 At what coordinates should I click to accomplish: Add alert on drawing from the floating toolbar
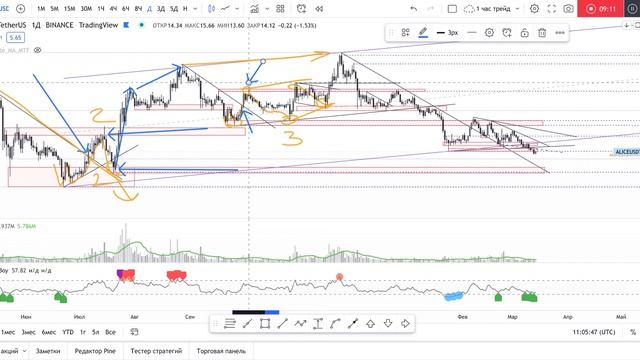pos(507,33)
